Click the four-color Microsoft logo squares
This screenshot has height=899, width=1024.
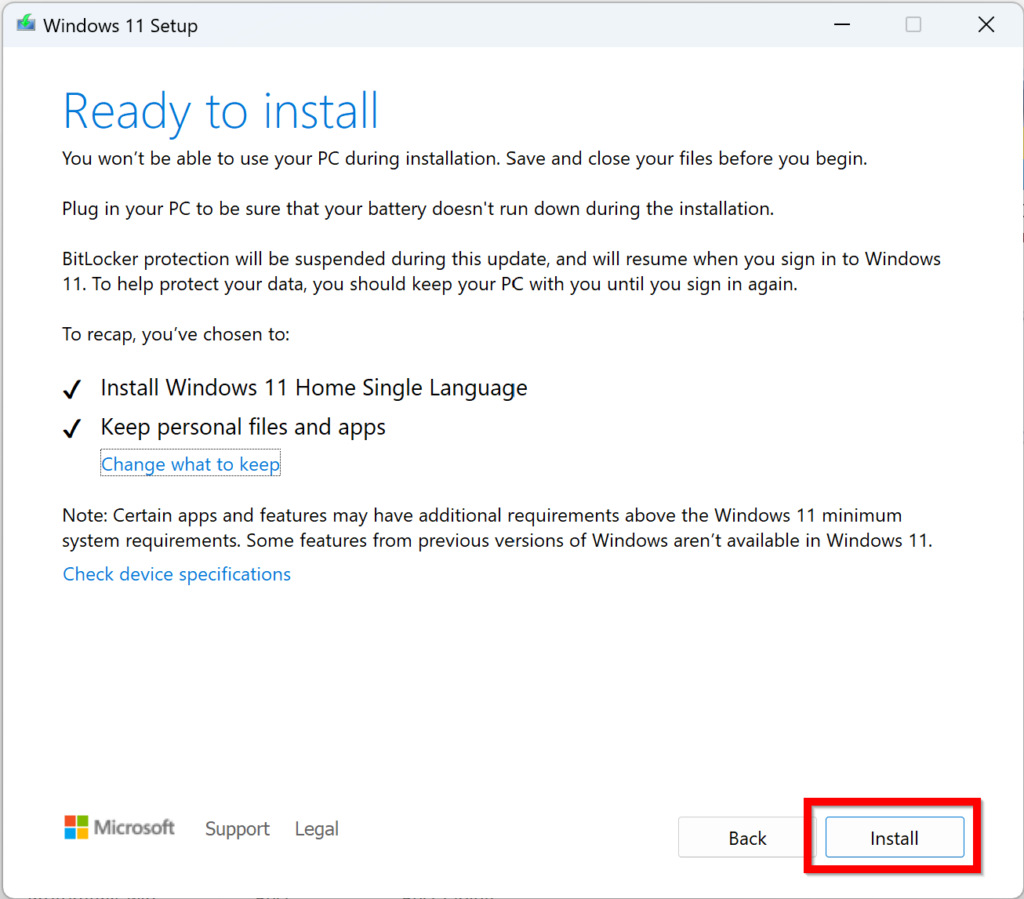click(x=76, y=827)
